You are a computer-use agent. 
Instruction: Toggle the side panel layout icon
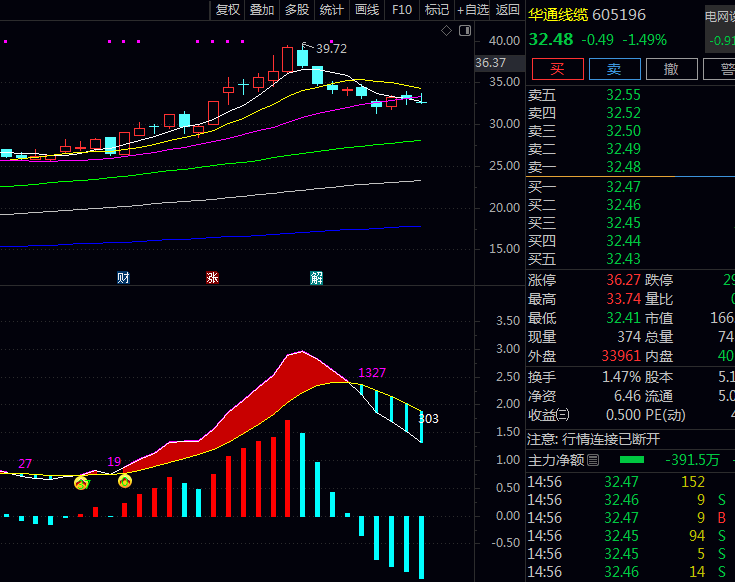tap(465, 31)
